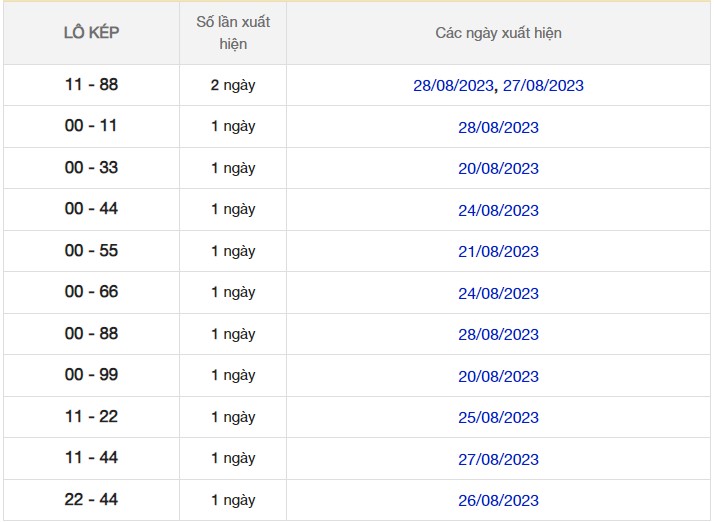
Task: Click the 25/08/2023 date link
Action: pos(498,418)
